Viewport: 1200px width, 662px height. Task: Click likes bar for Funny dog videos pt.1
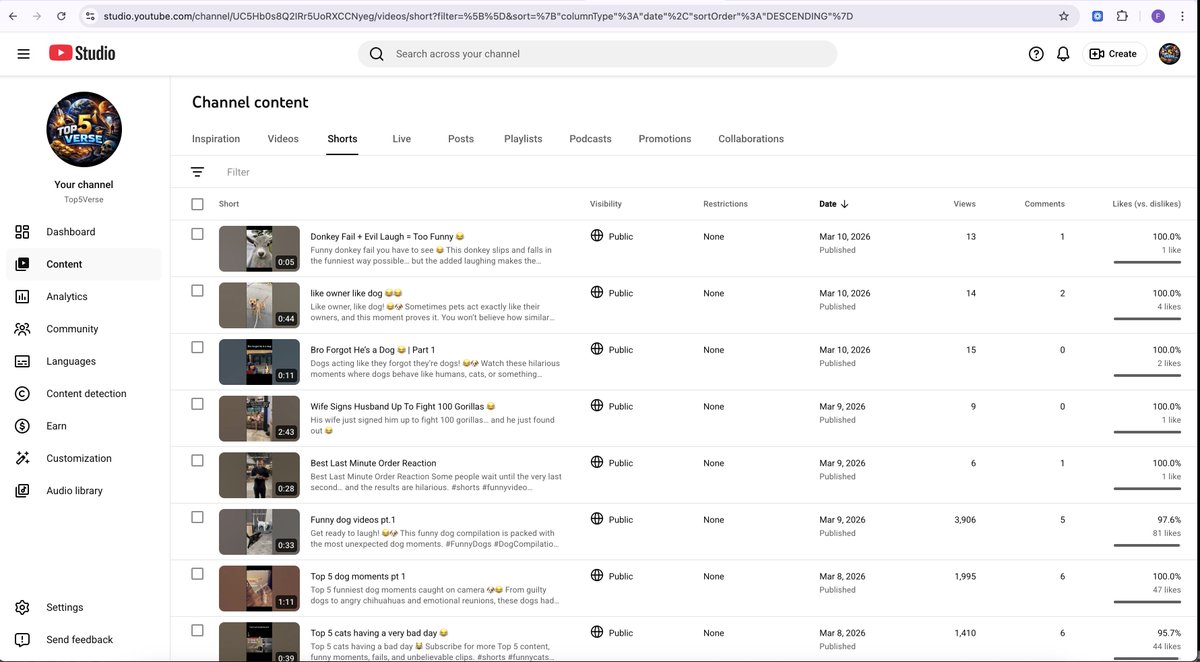pos(1147,545)
